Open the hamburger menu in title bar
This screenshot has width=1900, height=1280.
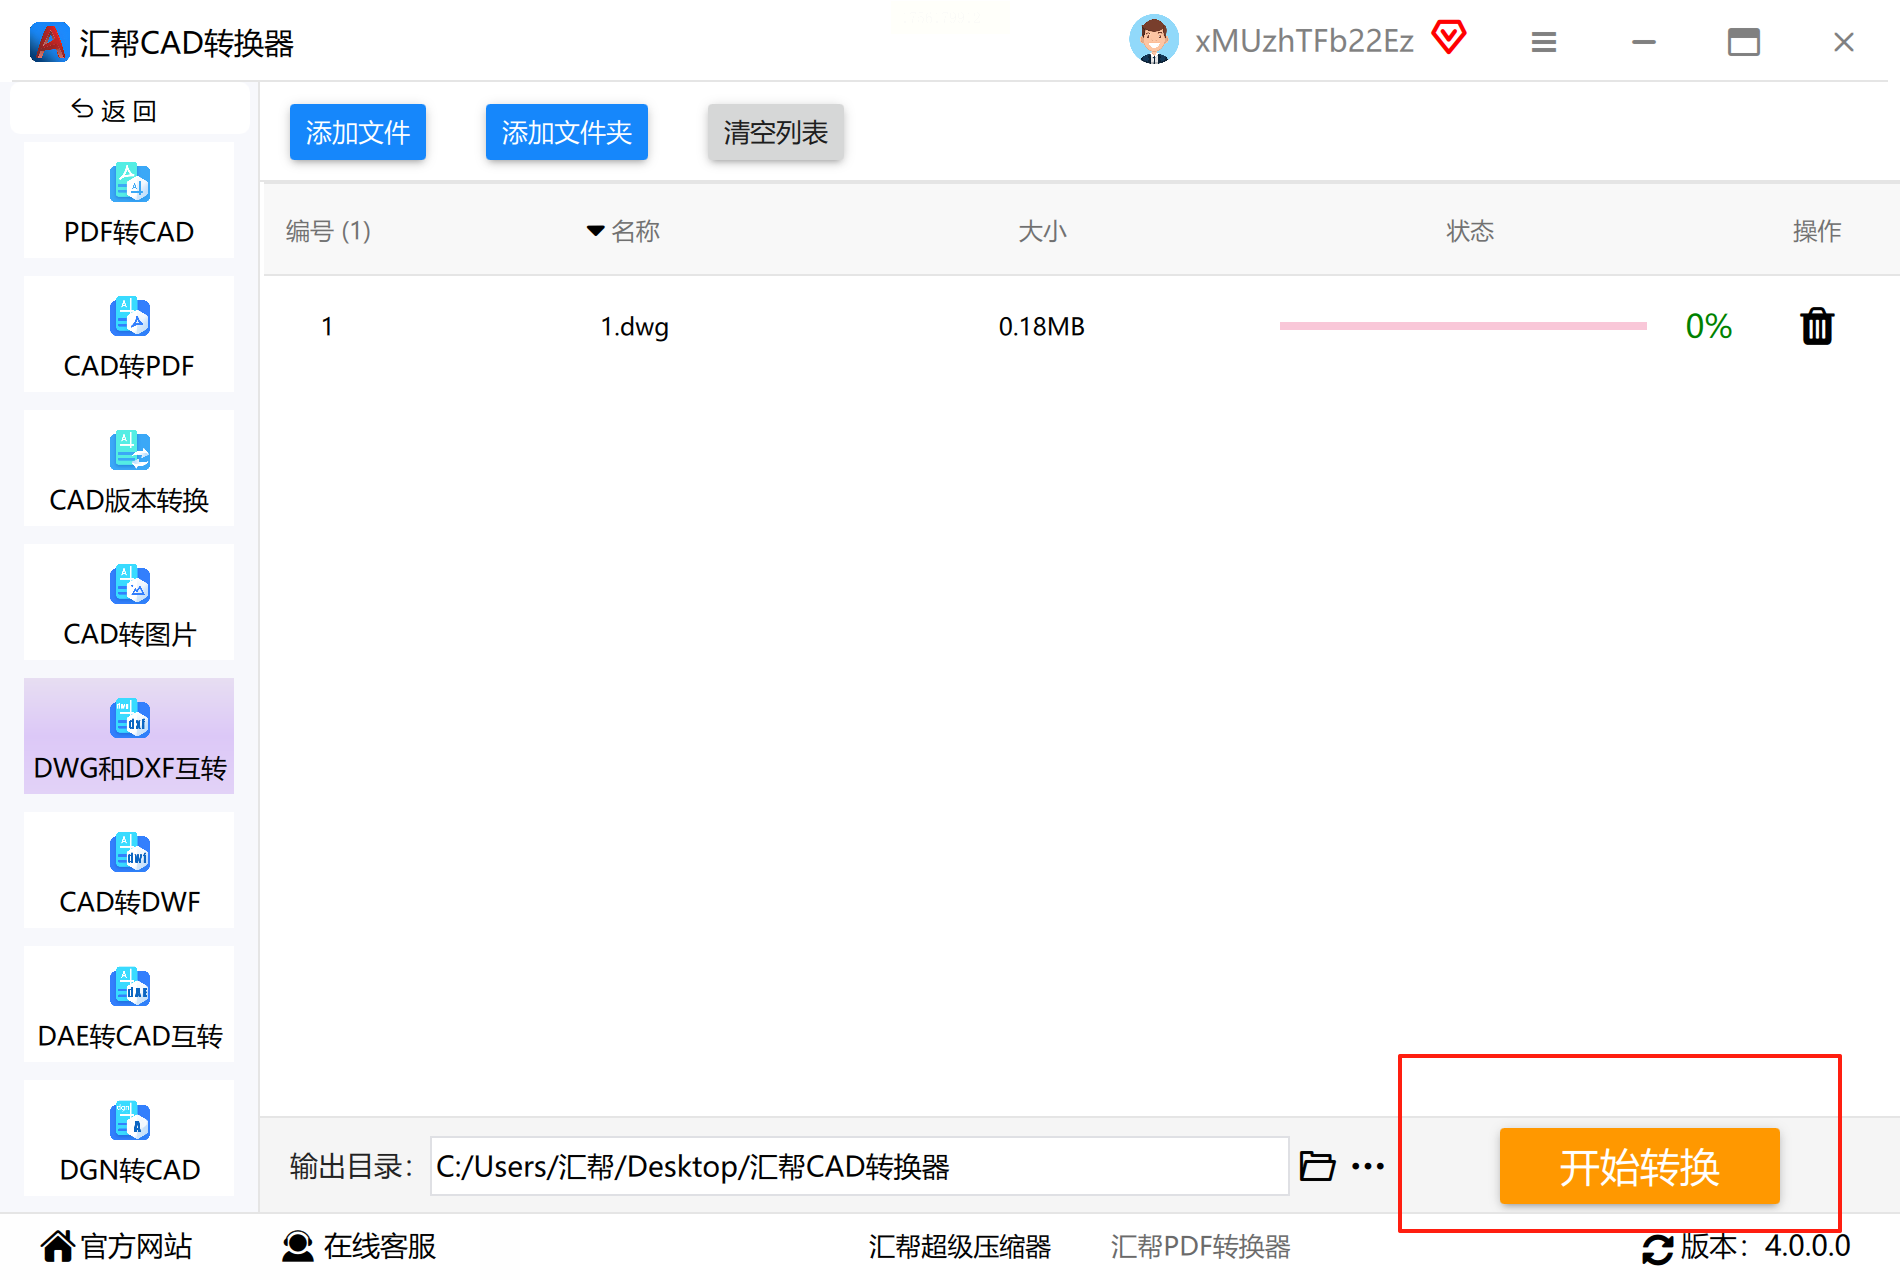tap(1544, 42)
